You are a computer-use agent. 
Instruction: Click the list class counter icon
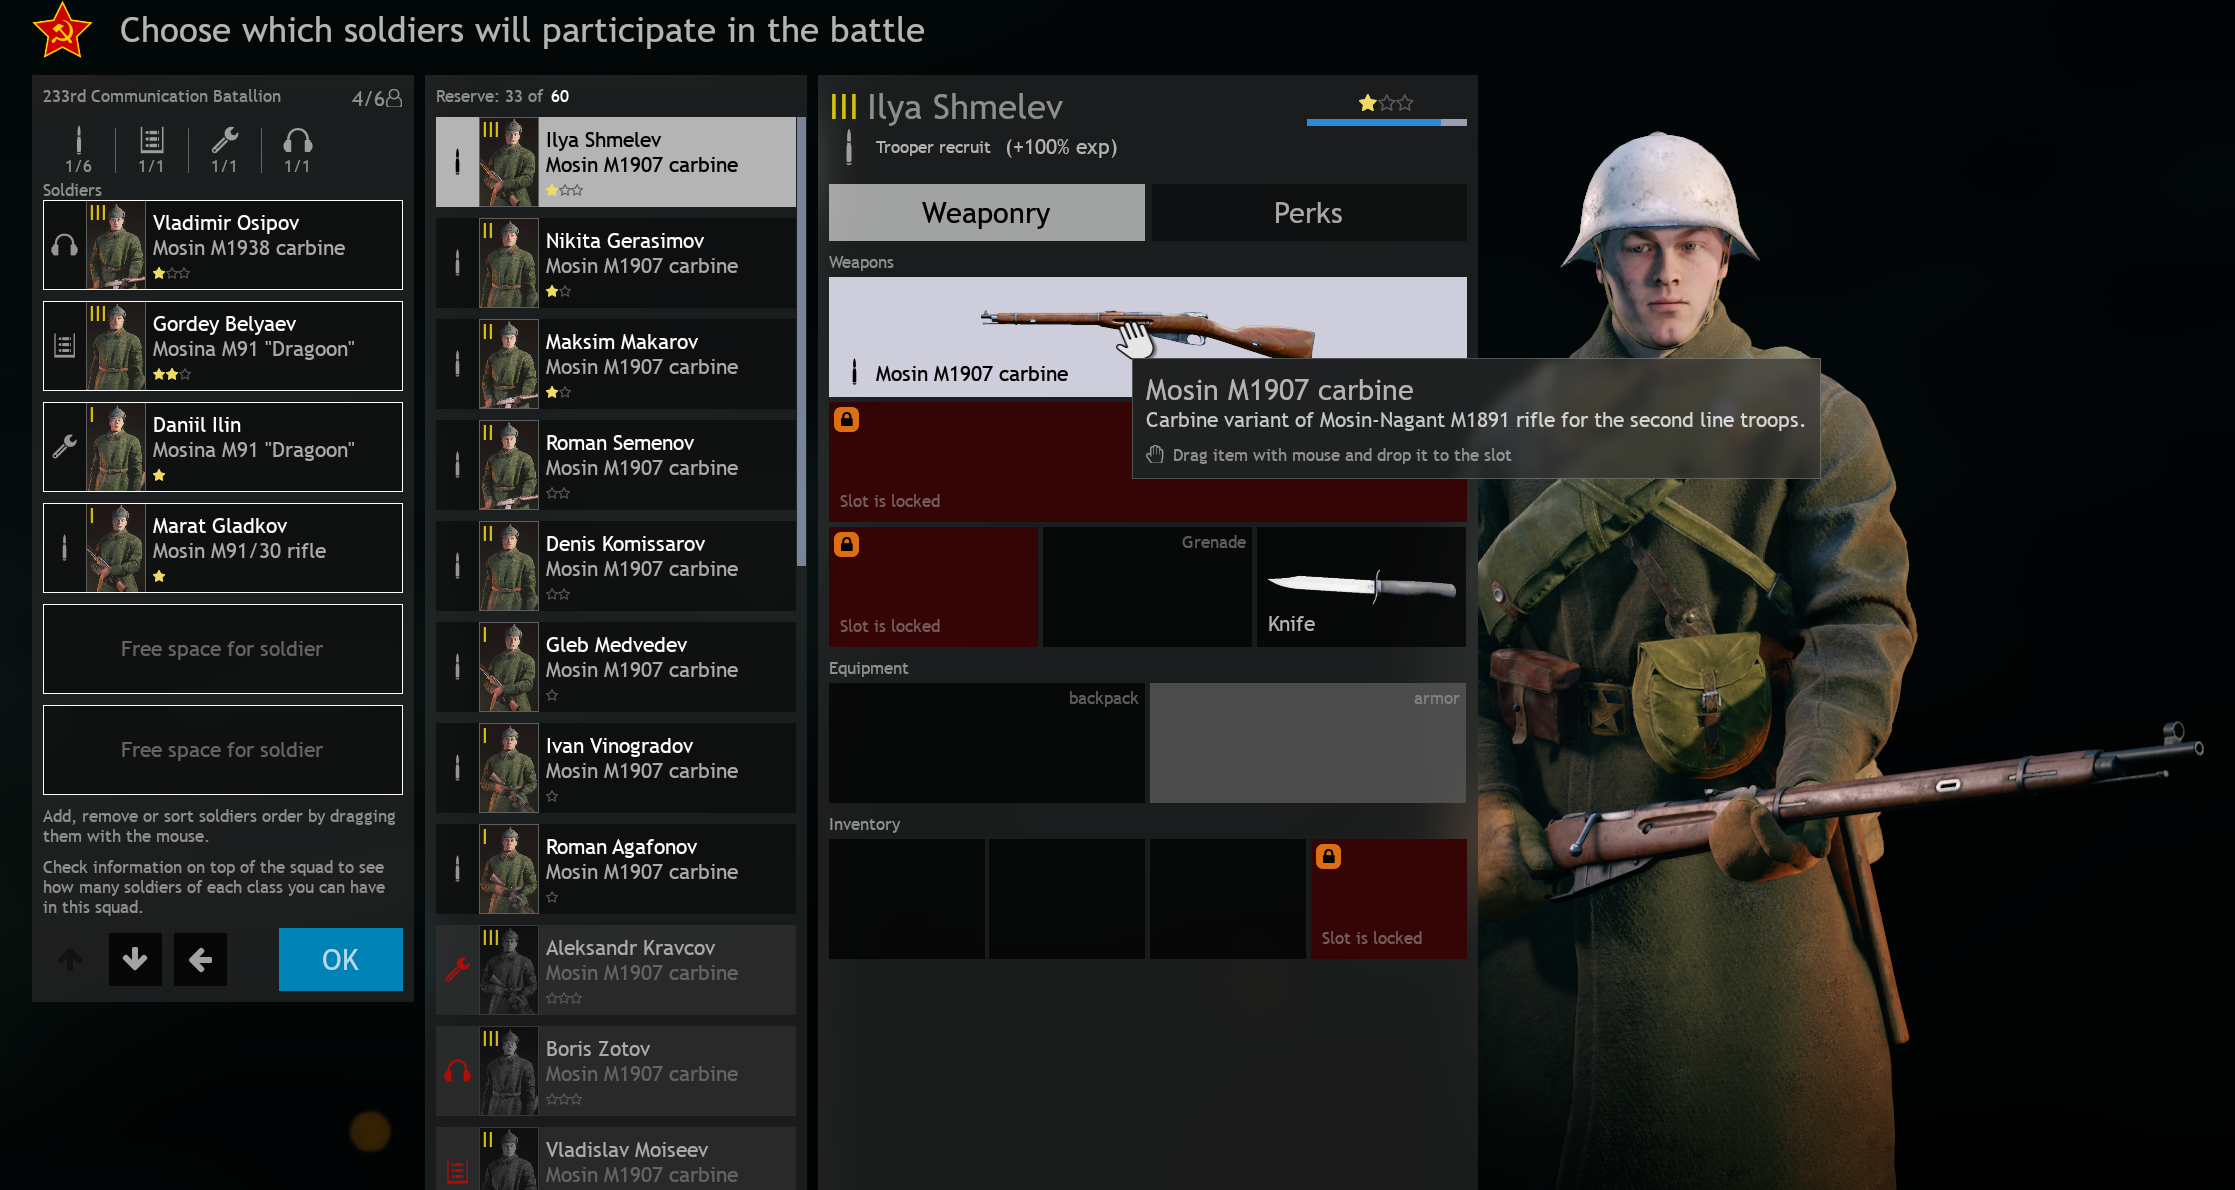(x=151, y=140)
